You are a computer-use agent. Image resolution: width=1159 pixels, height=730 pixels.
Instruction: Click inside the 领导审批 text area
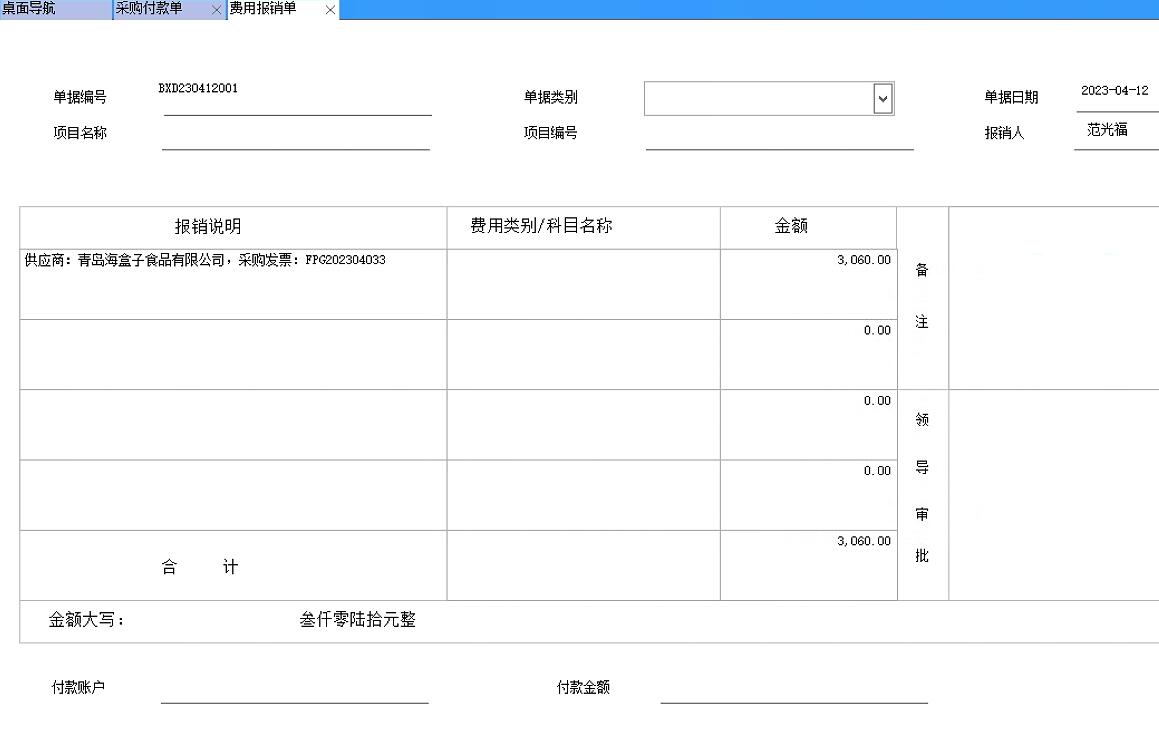1053,494
